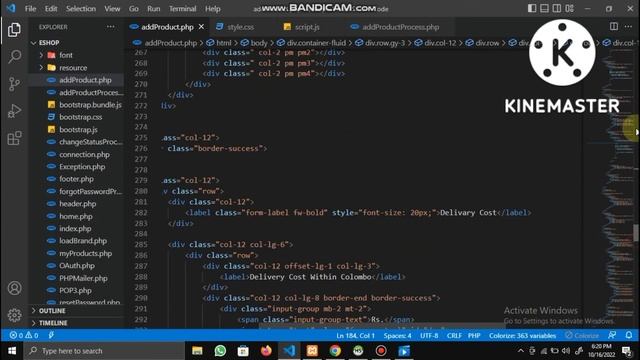
Task: Open WhatsApp from the taskbar
Action: click(220, 351)
